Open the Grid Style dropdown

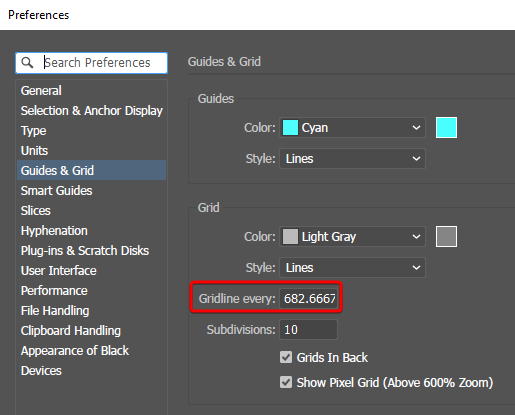pyautogui.click(x=352, y=268)
